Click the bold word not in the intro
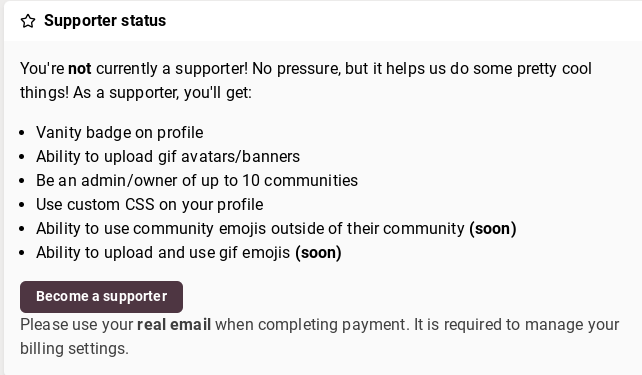This screenshot has height=375, width=642. tap(79, 68)
